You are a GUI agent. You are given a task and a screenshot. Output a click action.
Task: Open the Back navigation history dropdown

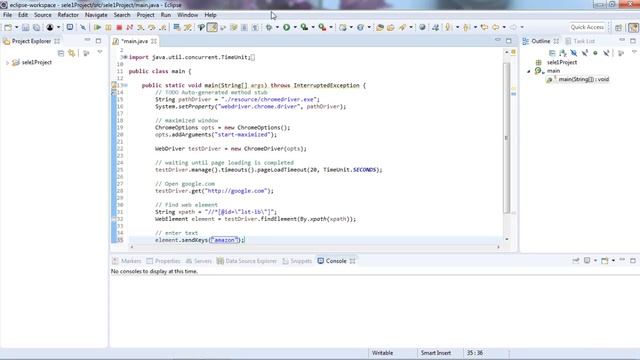click(x=504, y=27)
